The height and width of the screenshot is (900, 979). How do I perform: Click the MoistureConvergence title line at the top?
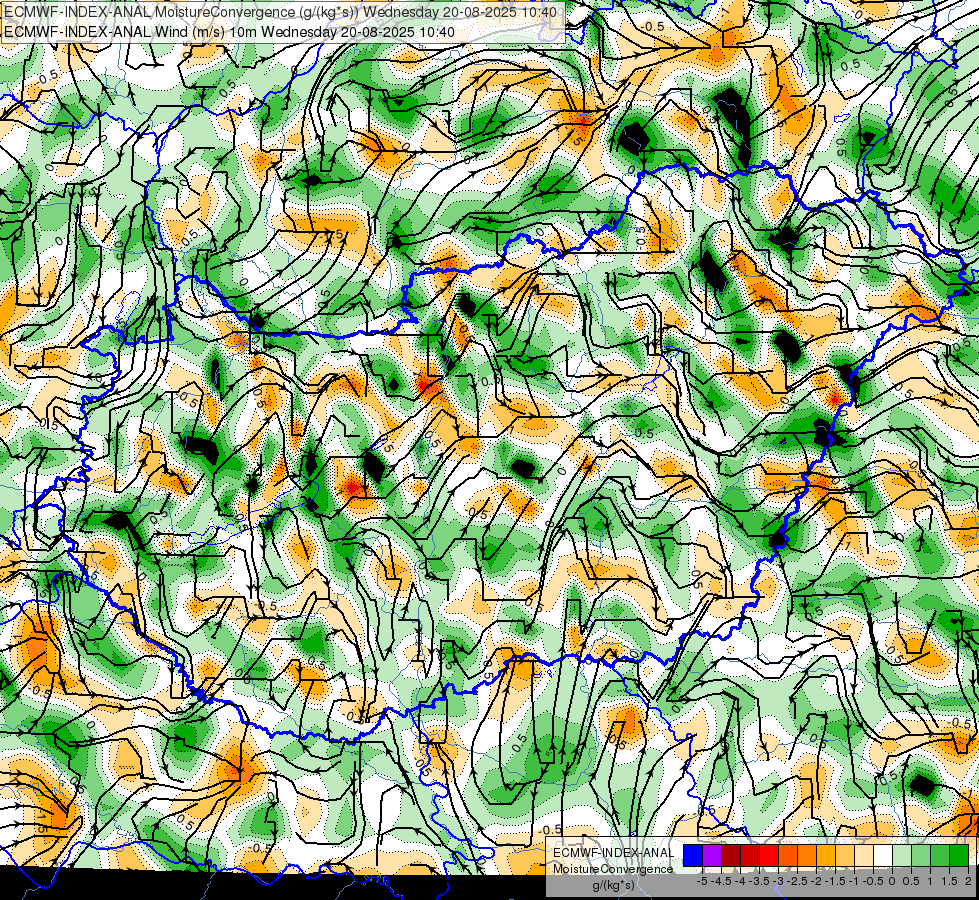click(x=280, y=12)
